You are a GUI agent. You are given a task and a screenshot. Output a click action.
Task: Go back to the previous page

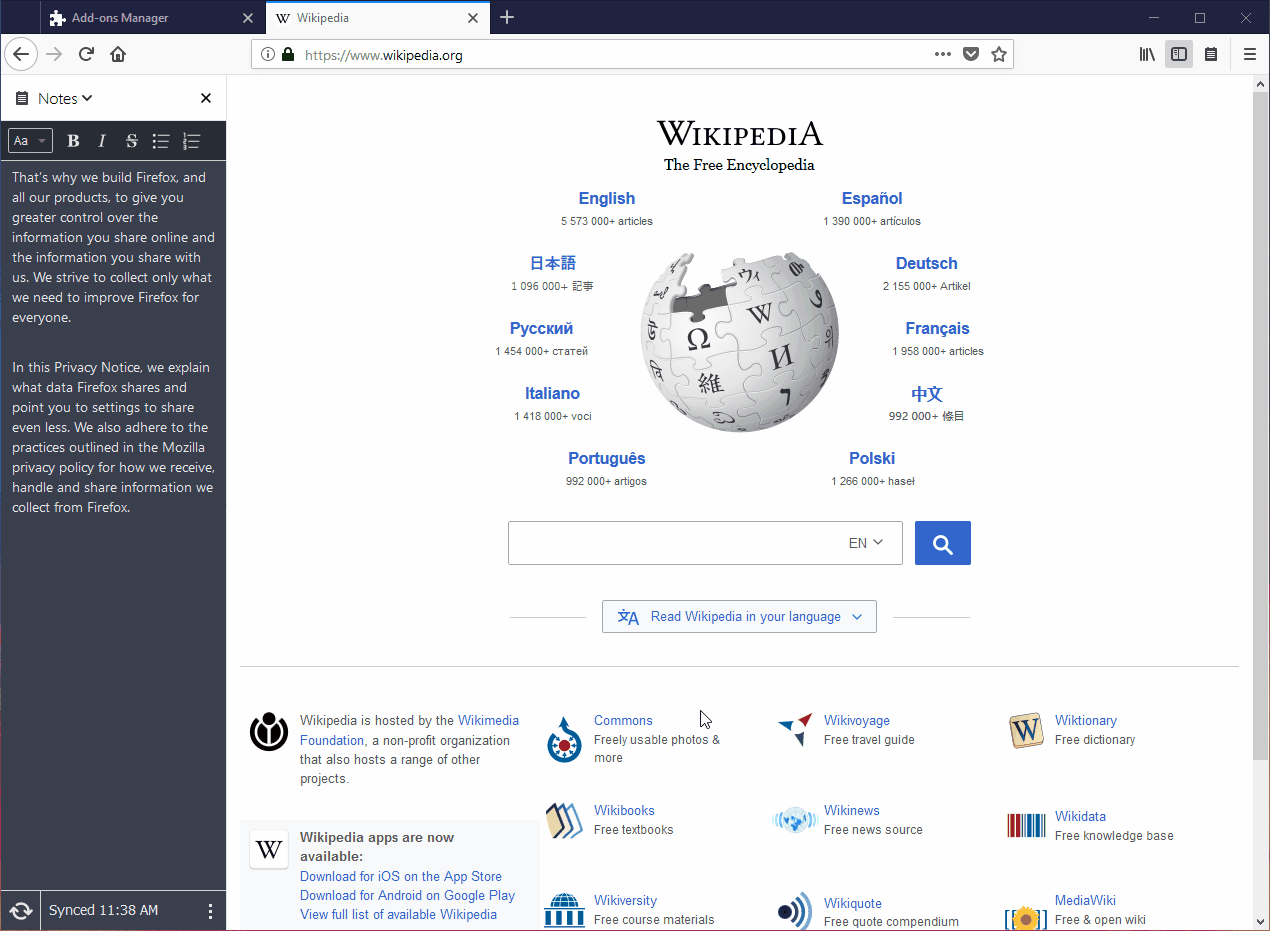pos(21,54)
